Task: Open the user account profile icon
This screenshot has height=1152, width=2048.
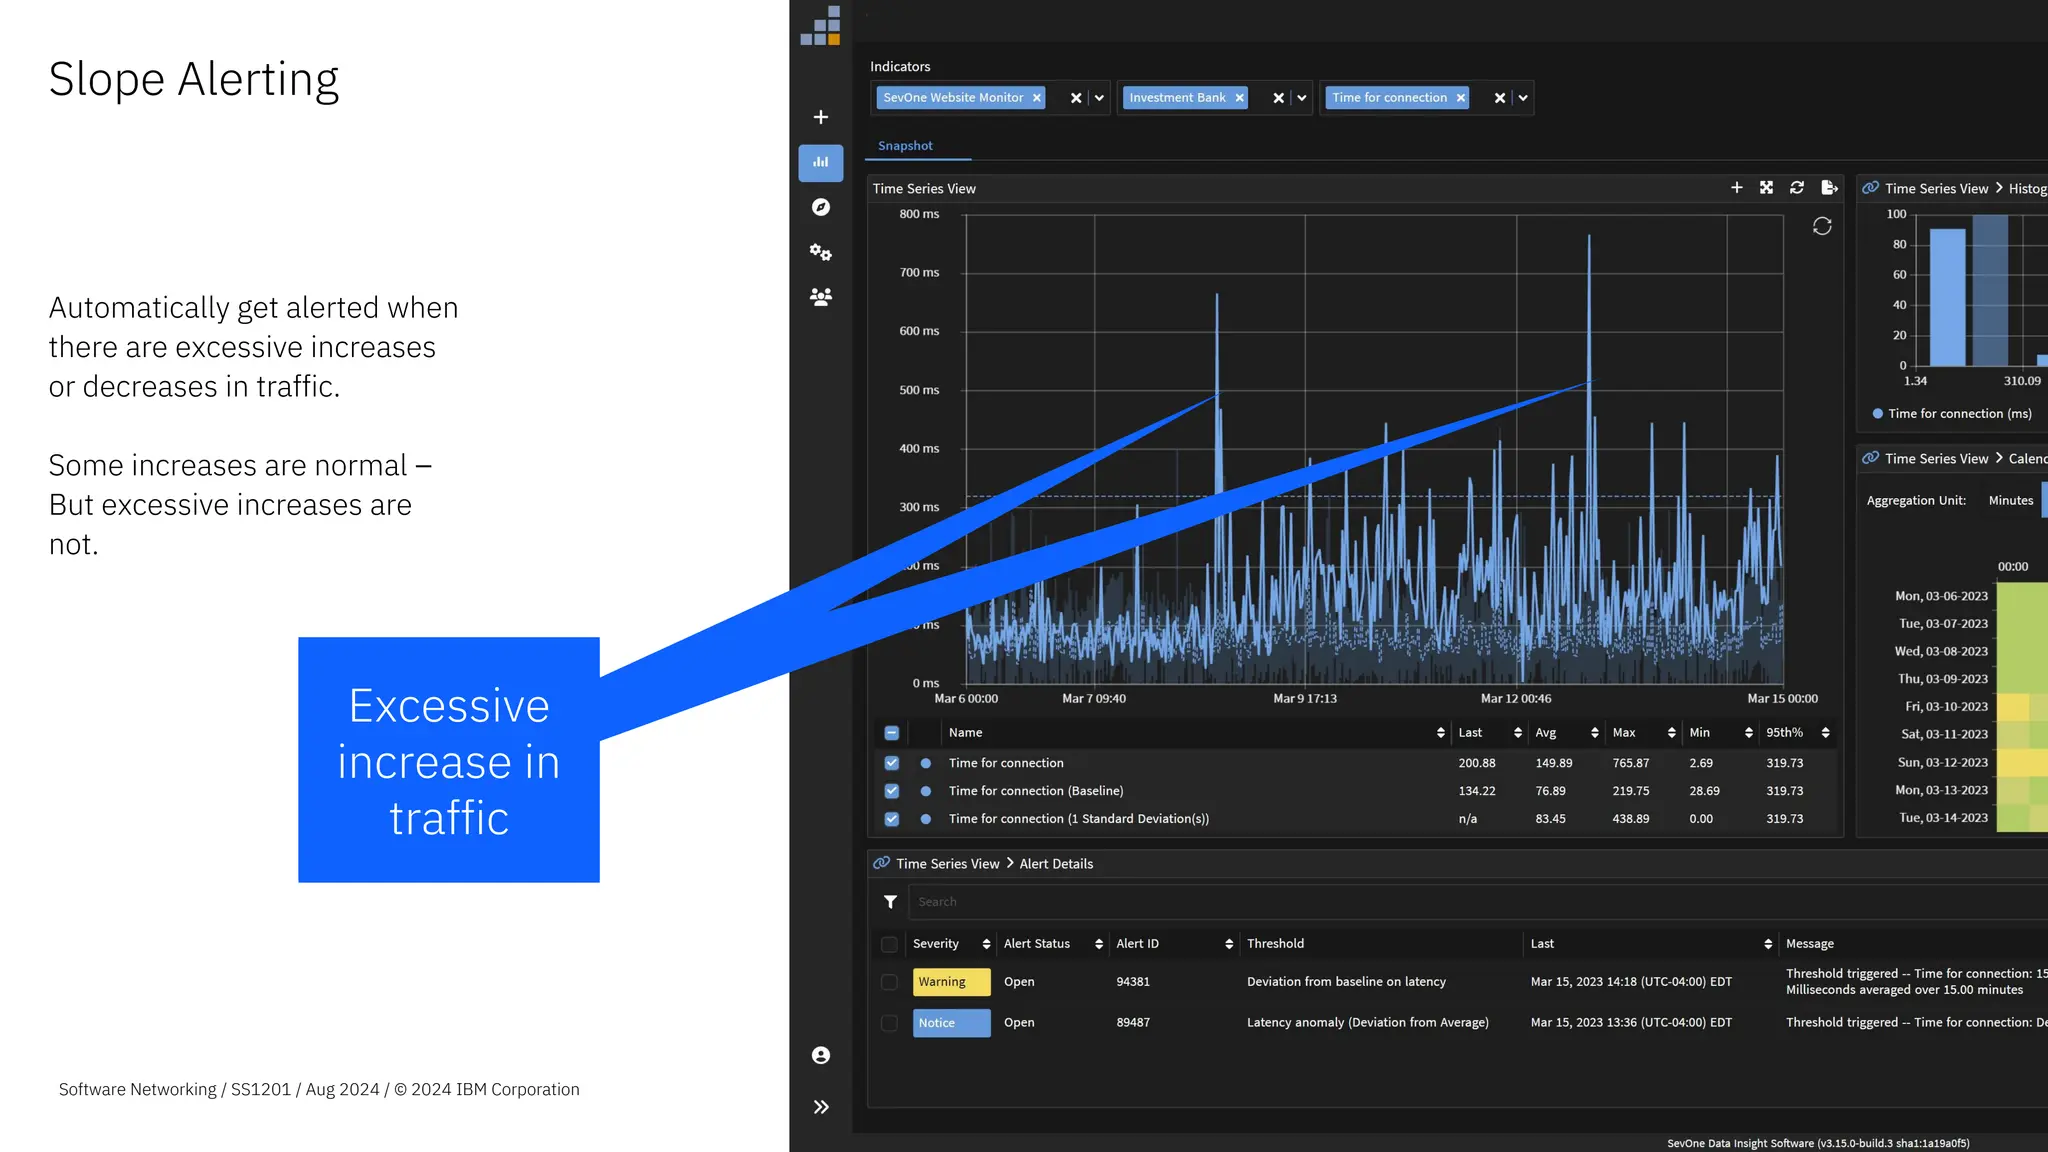Action: pyautogui.click(x=820, y=1055)
